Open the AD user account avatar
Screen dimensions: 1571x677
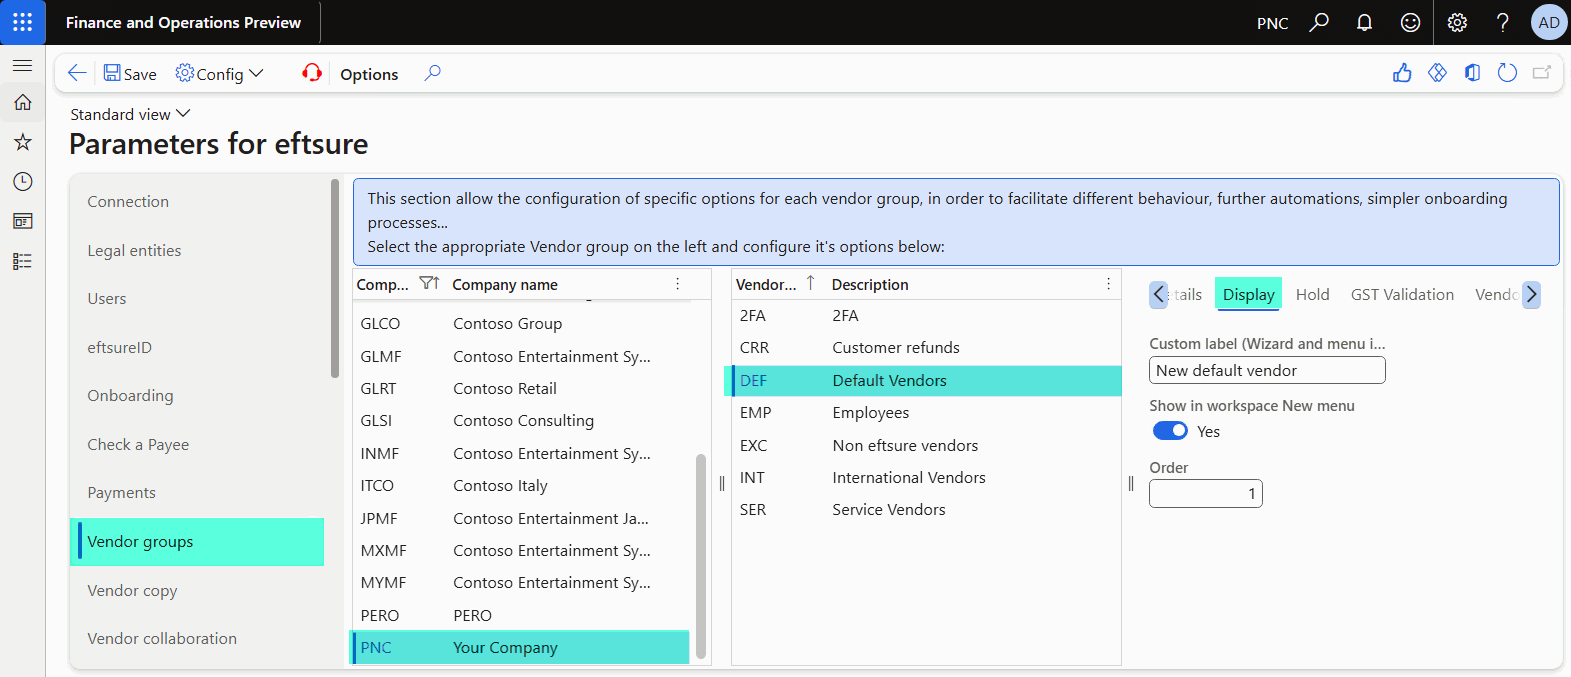pos(1549,22)
